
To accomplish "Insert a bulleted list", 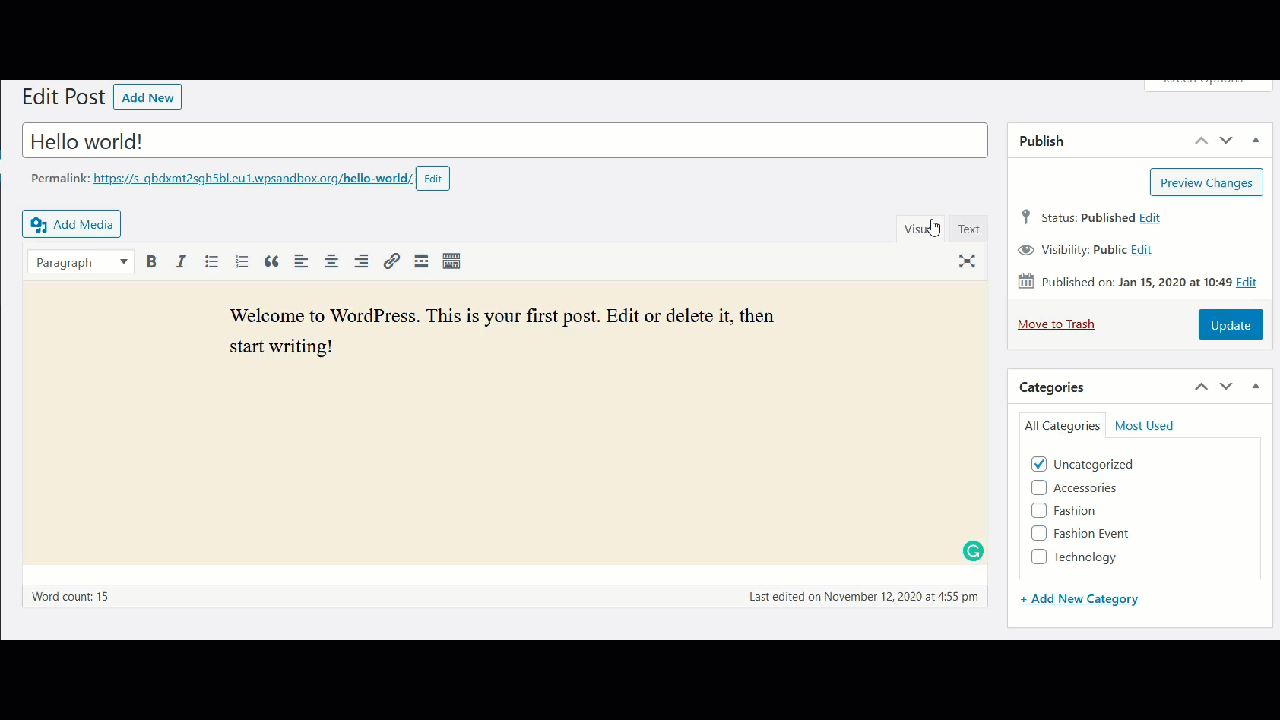I will pos(211,261).
